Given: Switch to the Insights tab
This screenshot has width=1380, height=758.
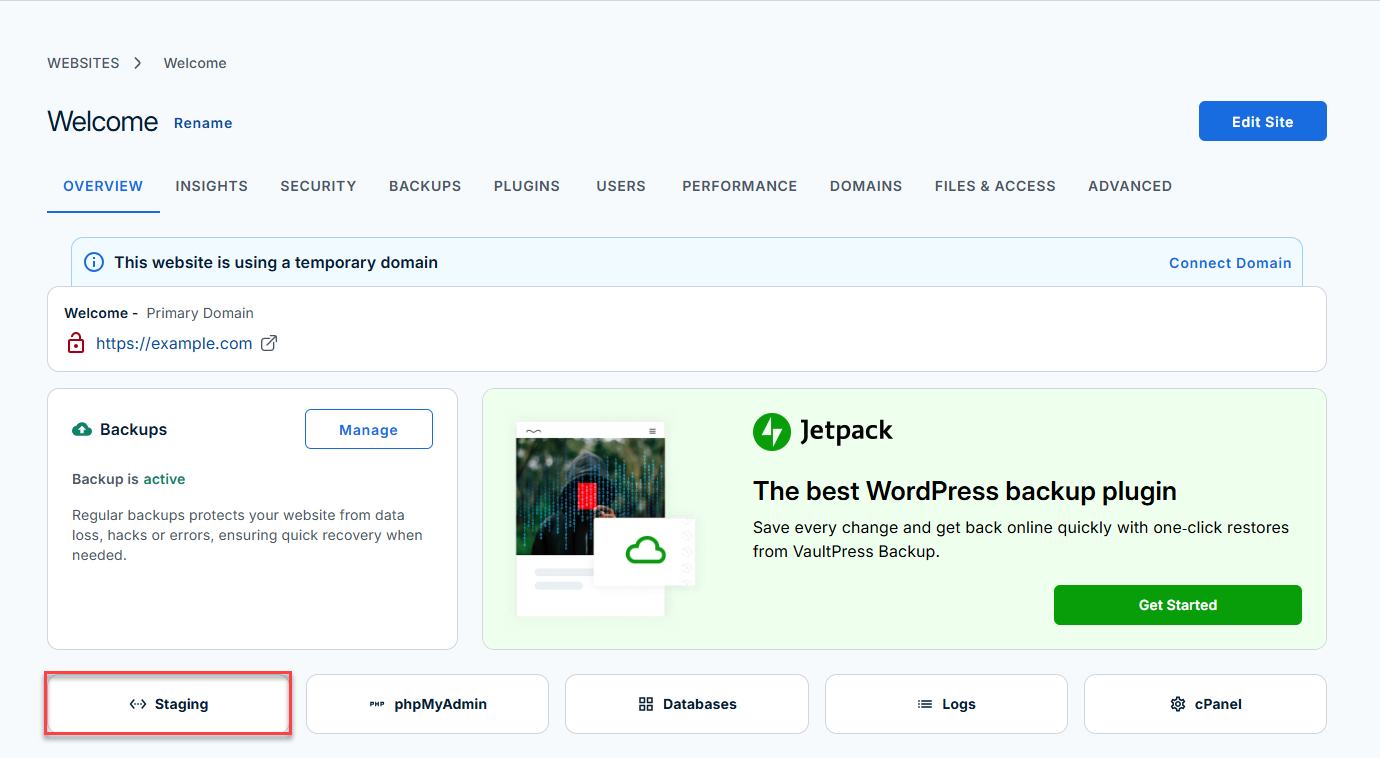Looking at the screenshot, I should pos(212,186).
